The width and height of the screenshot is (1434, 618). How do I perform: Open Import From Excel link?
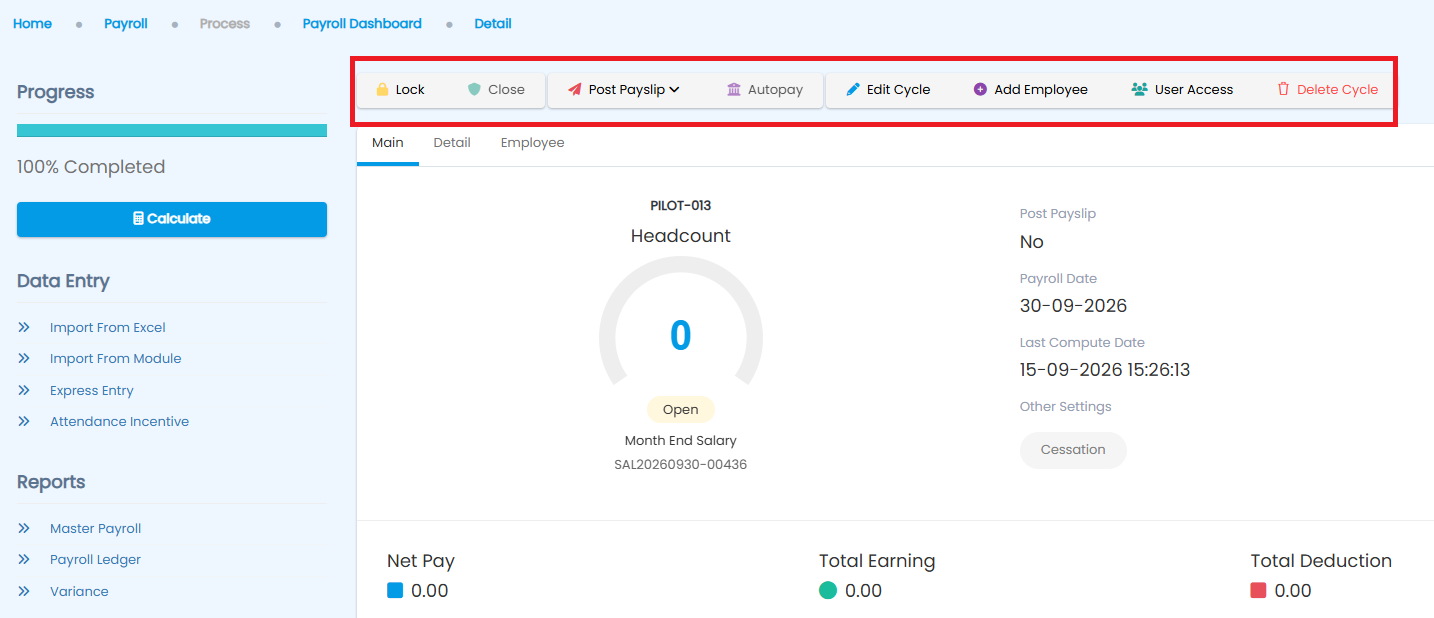pyautogui.click(x=108, y=327)
